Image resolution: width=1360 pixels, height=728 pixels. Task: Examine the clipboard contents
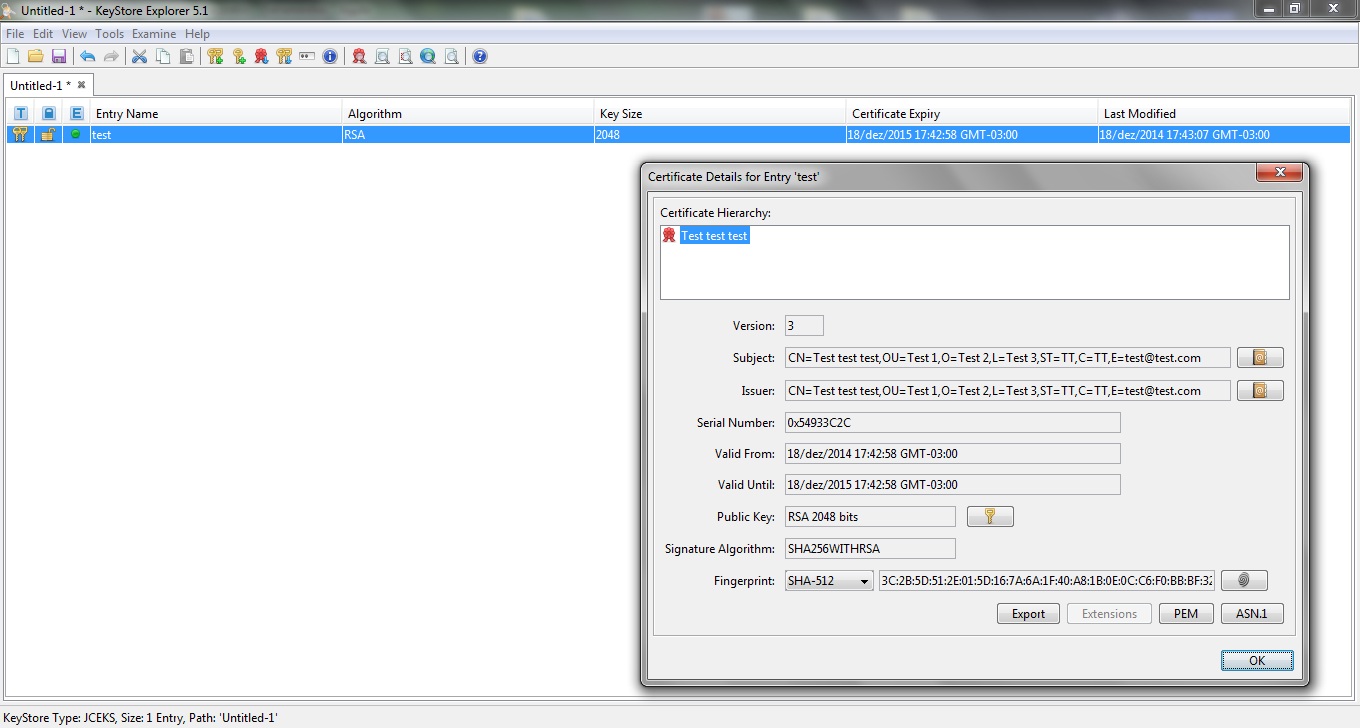(x=382, y=56)
